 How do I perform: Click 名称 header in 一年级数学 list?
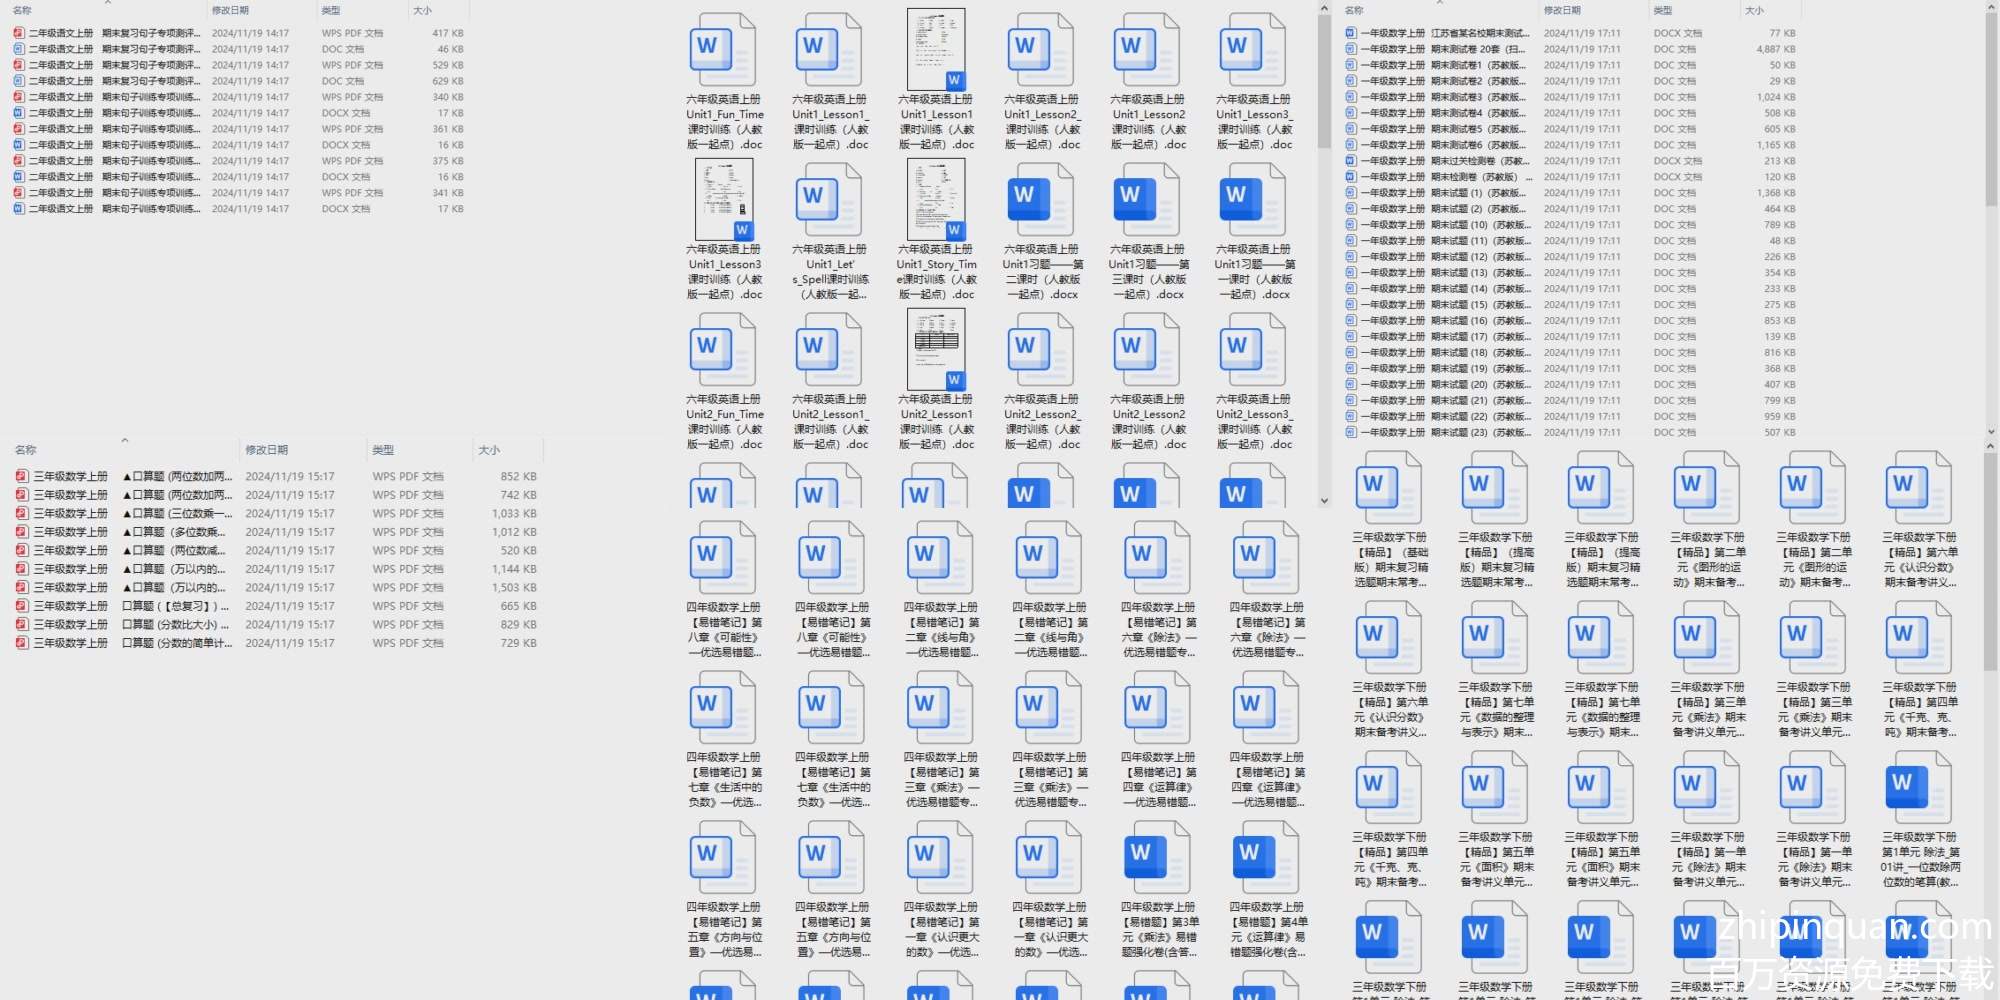point(1354,10)
